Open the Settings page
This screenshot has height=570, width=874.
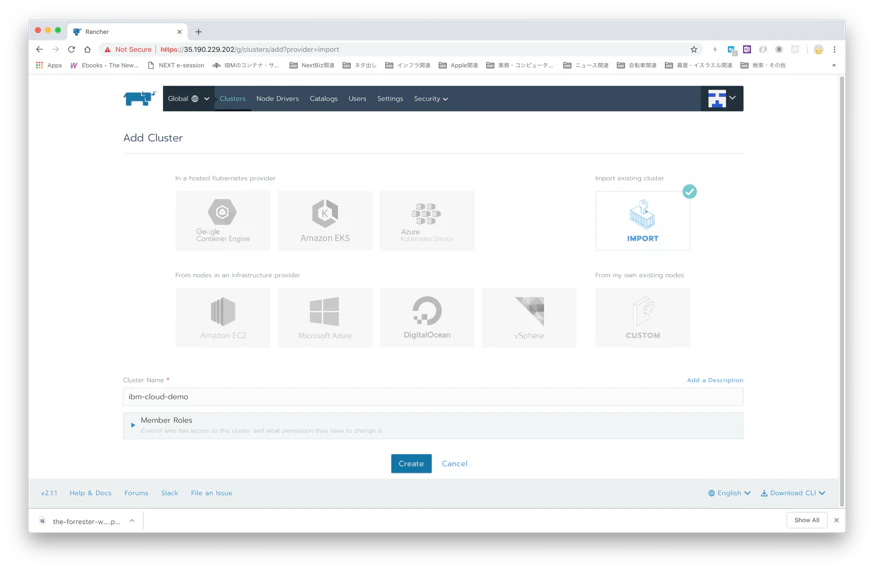click(390, 99)
